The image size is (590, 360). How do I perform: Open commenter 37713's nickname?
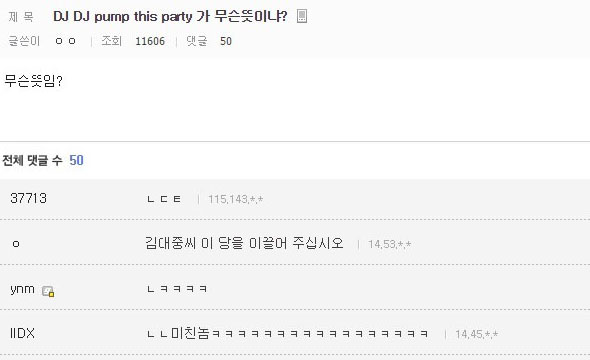[x=29, y=198]
